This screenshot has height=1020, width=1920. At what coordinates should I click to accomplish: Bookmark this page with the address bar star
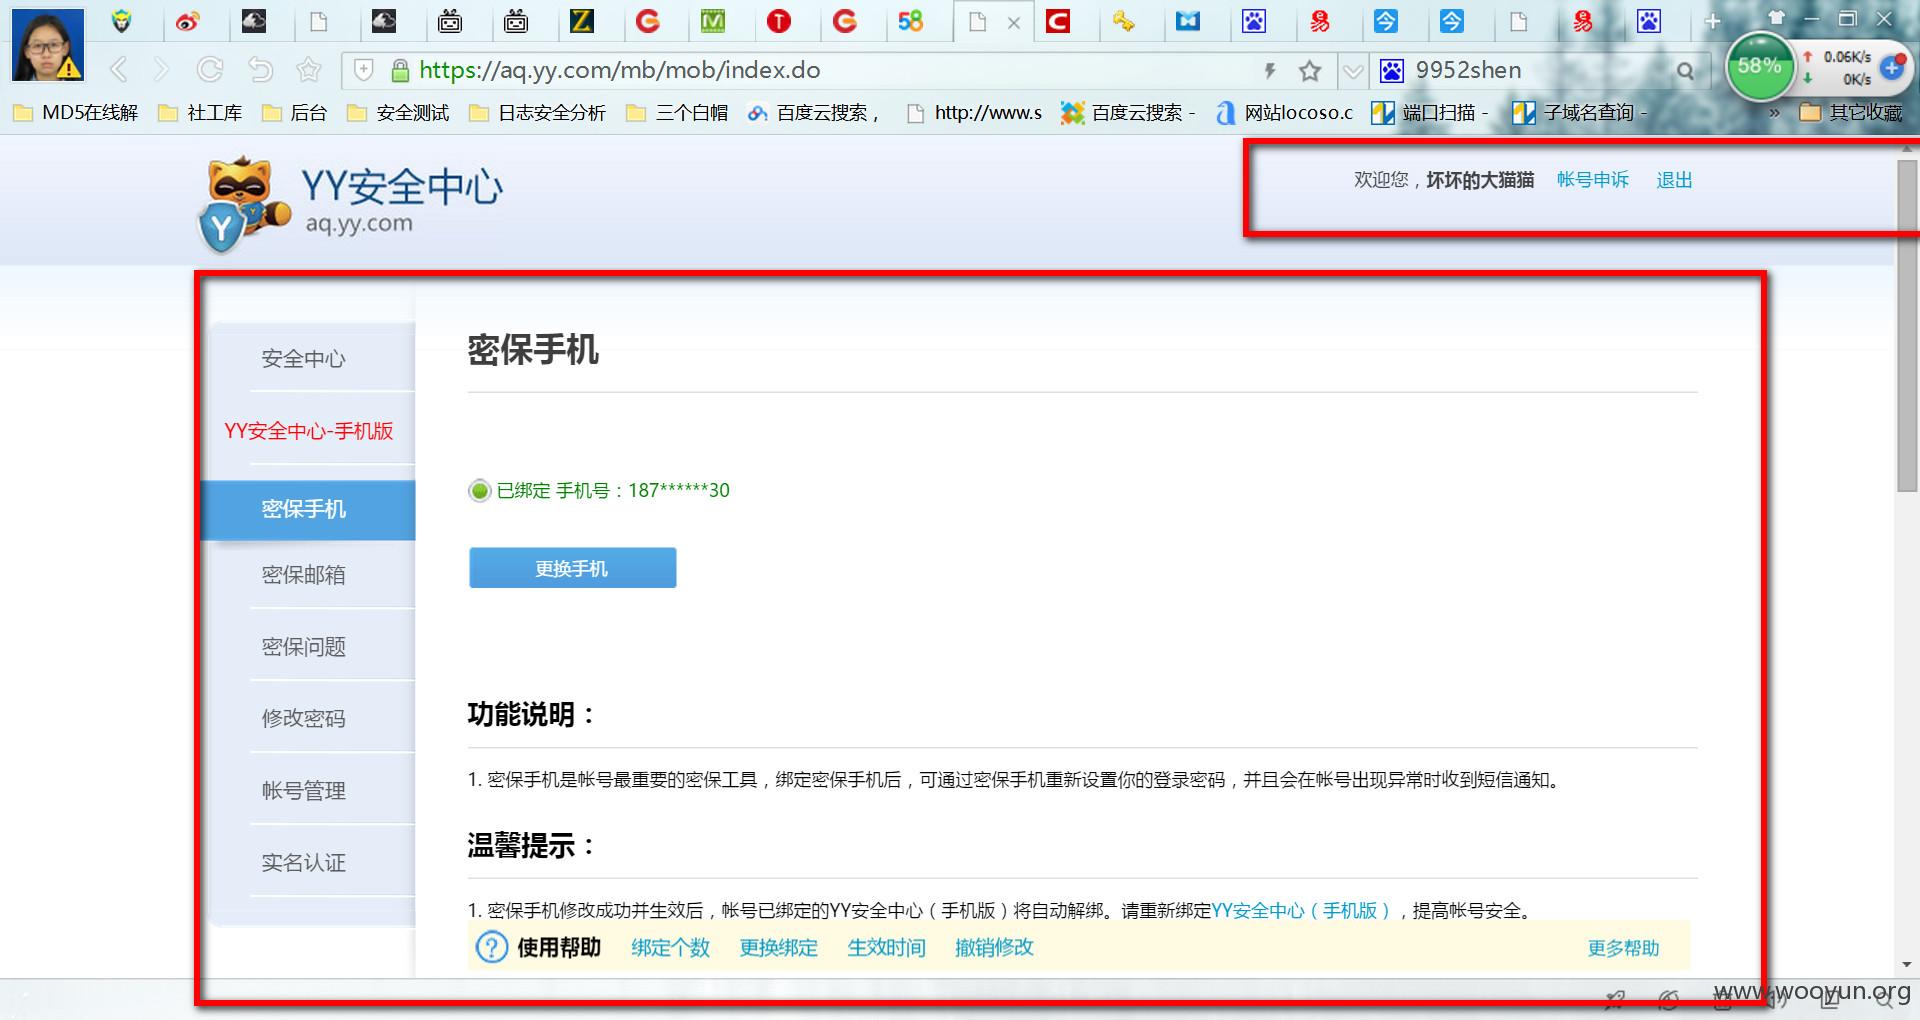(x=1310, y=70)
